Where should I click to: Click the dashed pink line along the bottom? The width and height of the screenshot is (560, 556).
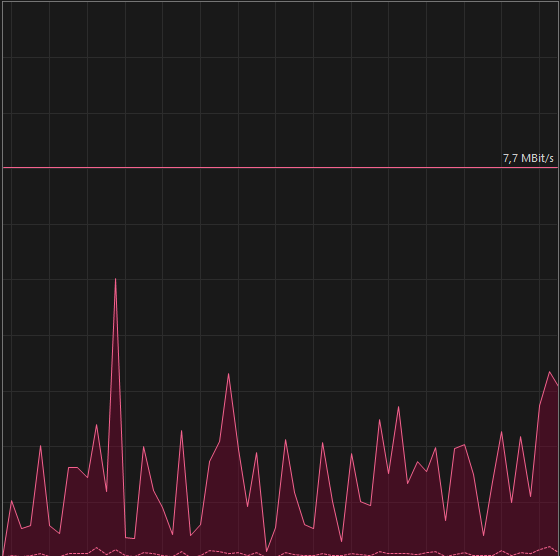click(280, 553)
